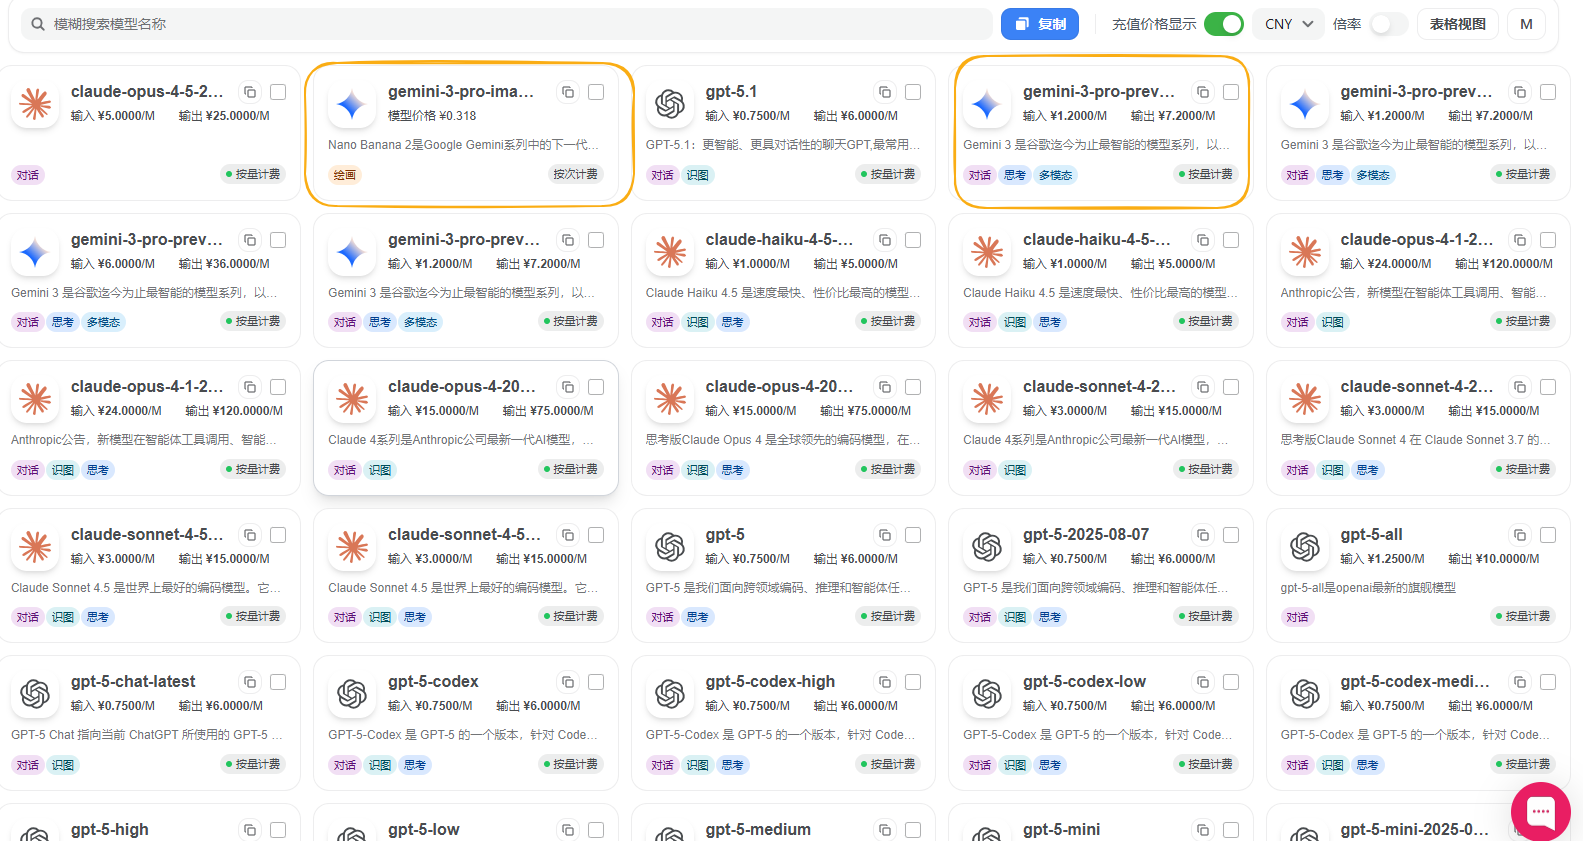The image size is (1583, 841).
Task: Click the search magnifier icon
Action: 38,24
